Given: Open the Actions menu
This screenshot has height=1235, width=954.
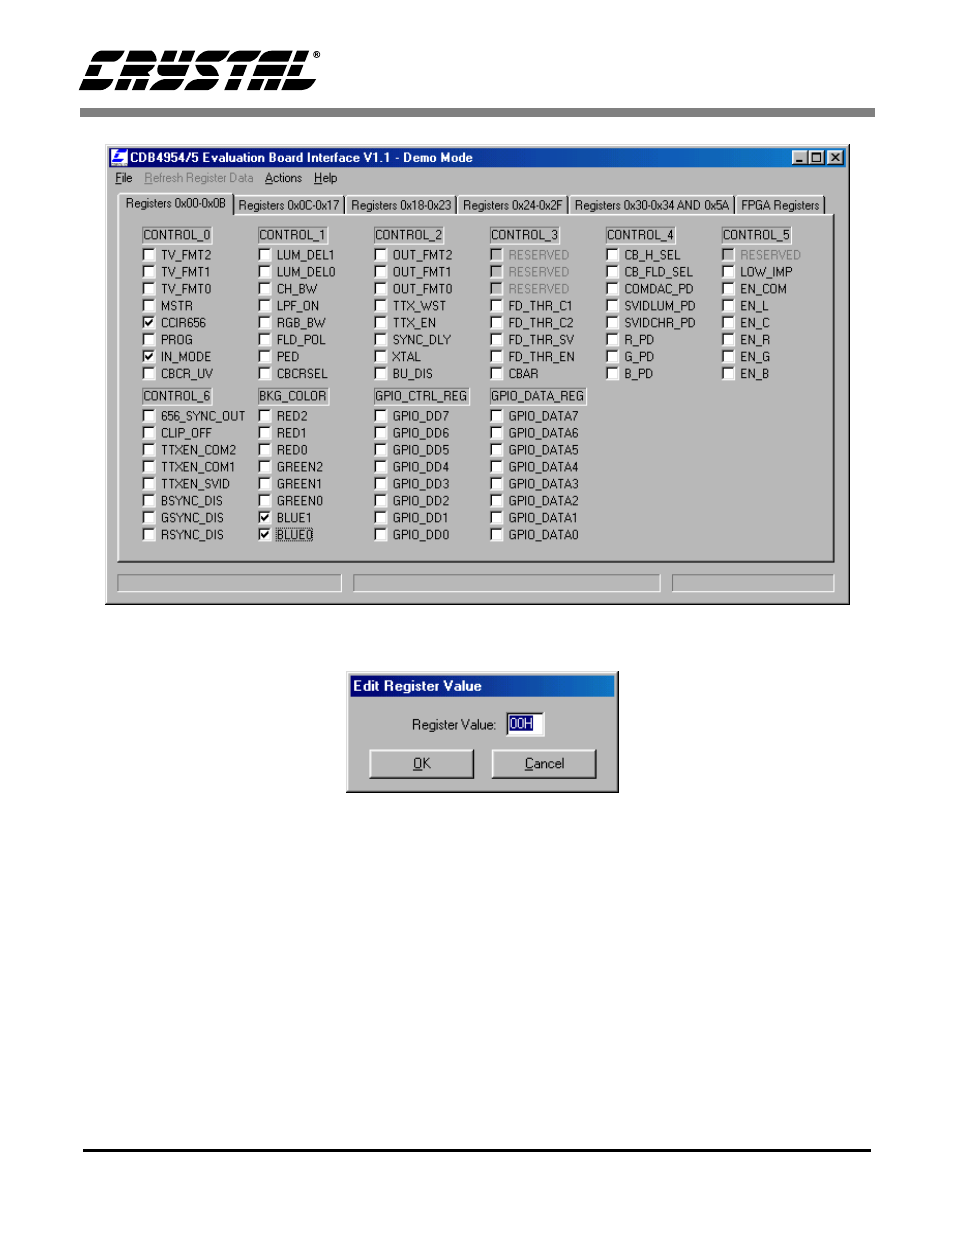Looking at the screenshot, I should [x=283, y=178].
